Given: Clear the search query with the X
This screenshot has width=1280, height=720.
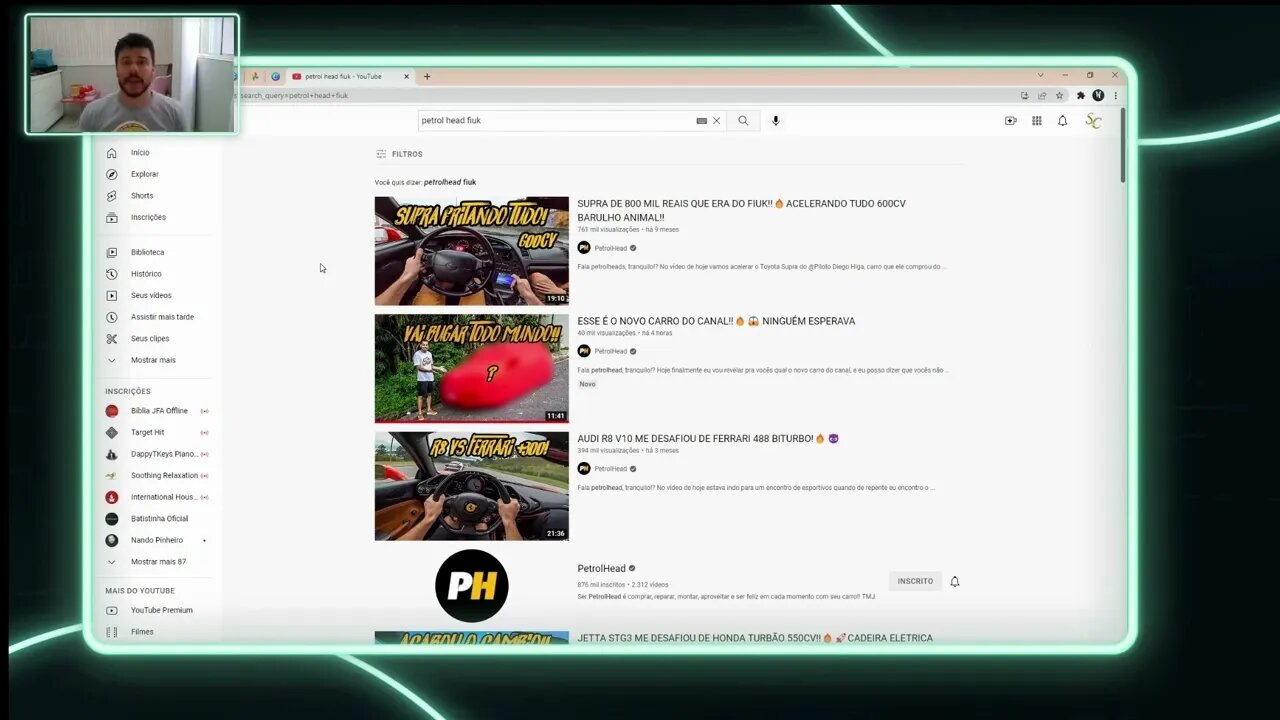Looking at the screenshot, I should point(716,121).
